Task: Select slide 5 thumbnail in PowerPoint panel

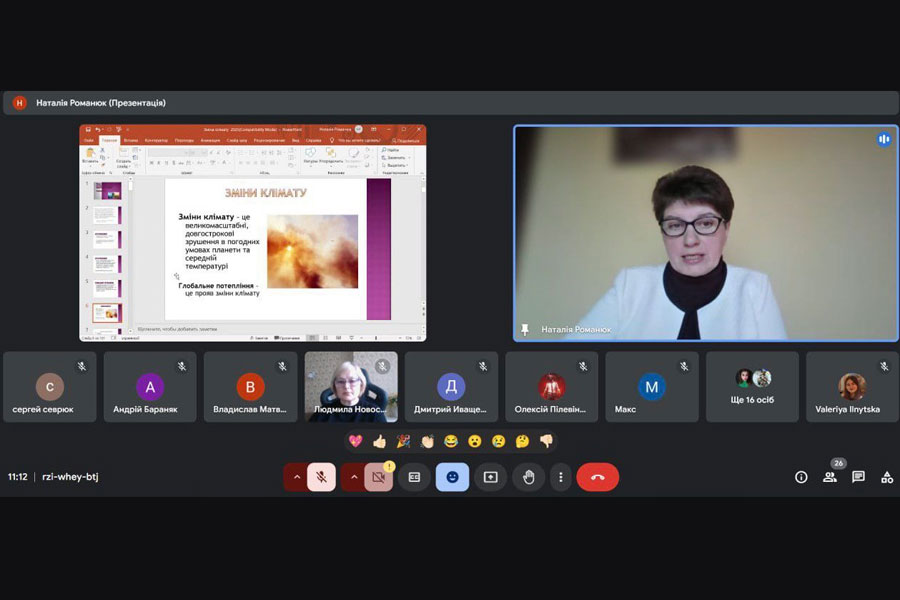Action: click(107, 289)
